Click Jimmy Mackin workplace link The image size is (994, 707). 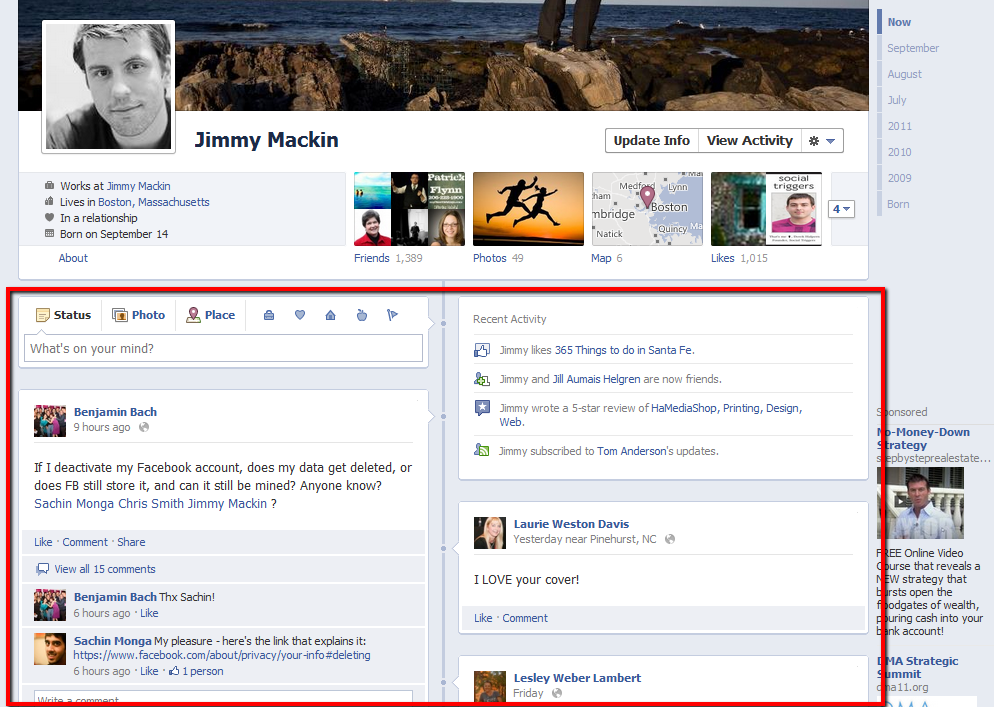138,186
